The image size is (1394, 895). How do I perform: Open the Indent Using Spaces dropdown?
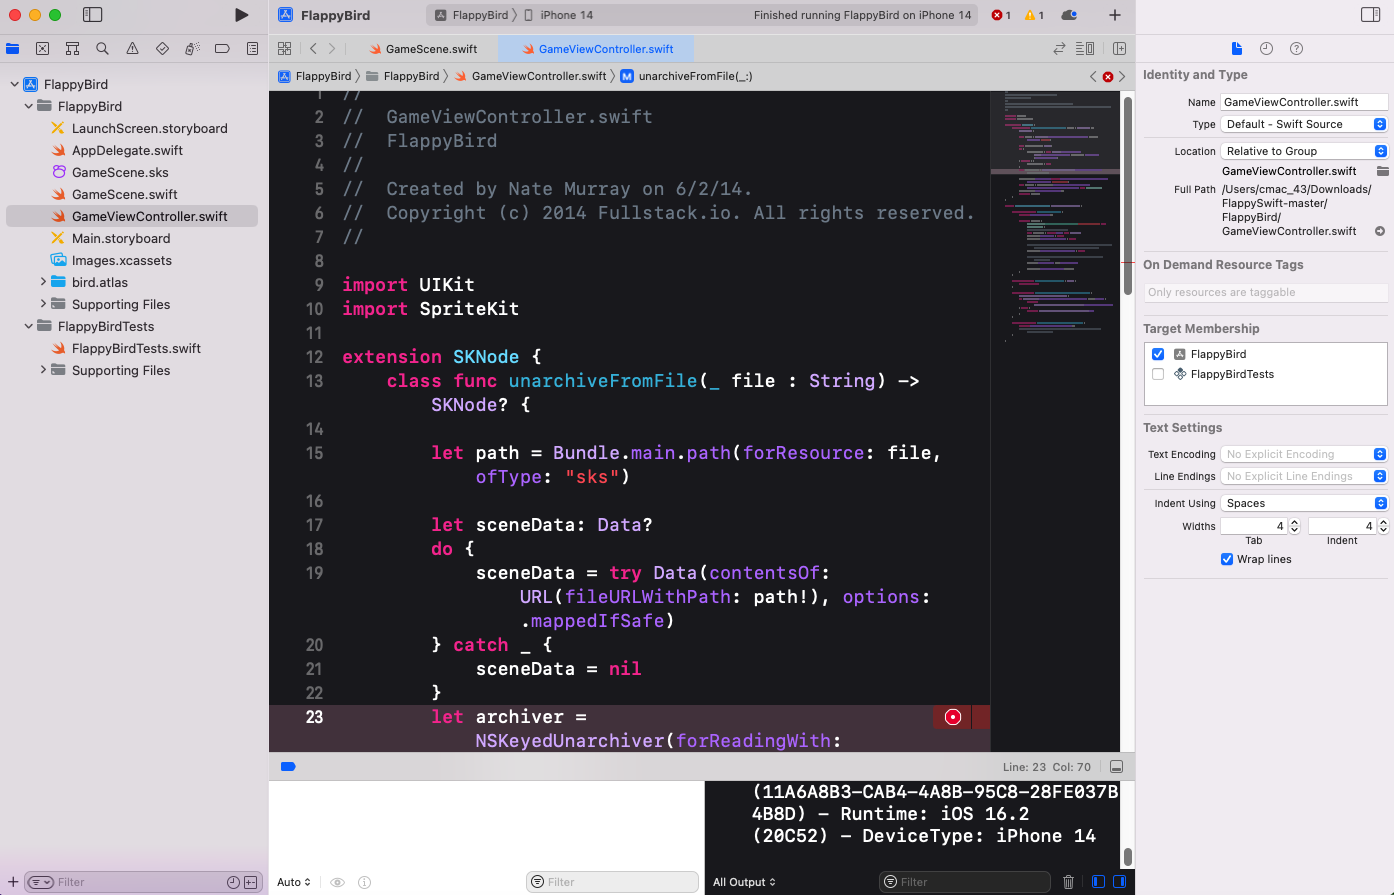click(1304, 503)
